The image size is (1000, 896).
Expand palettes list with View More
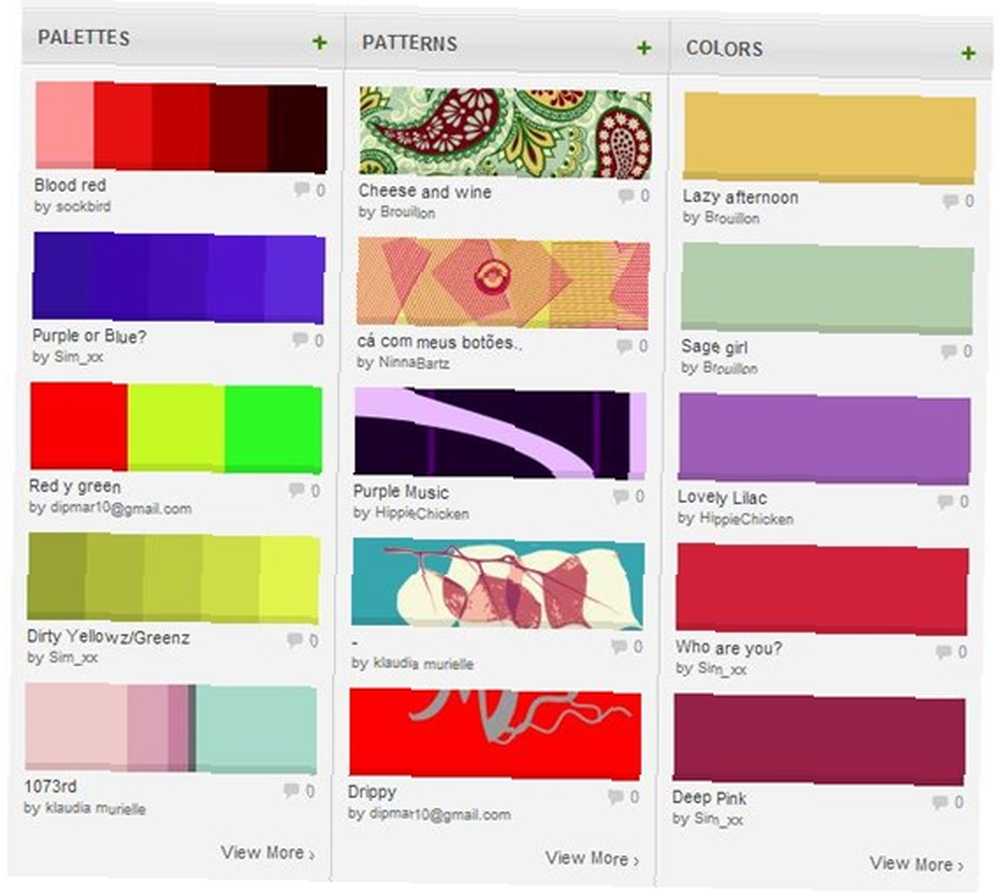(x=268, y=853)
